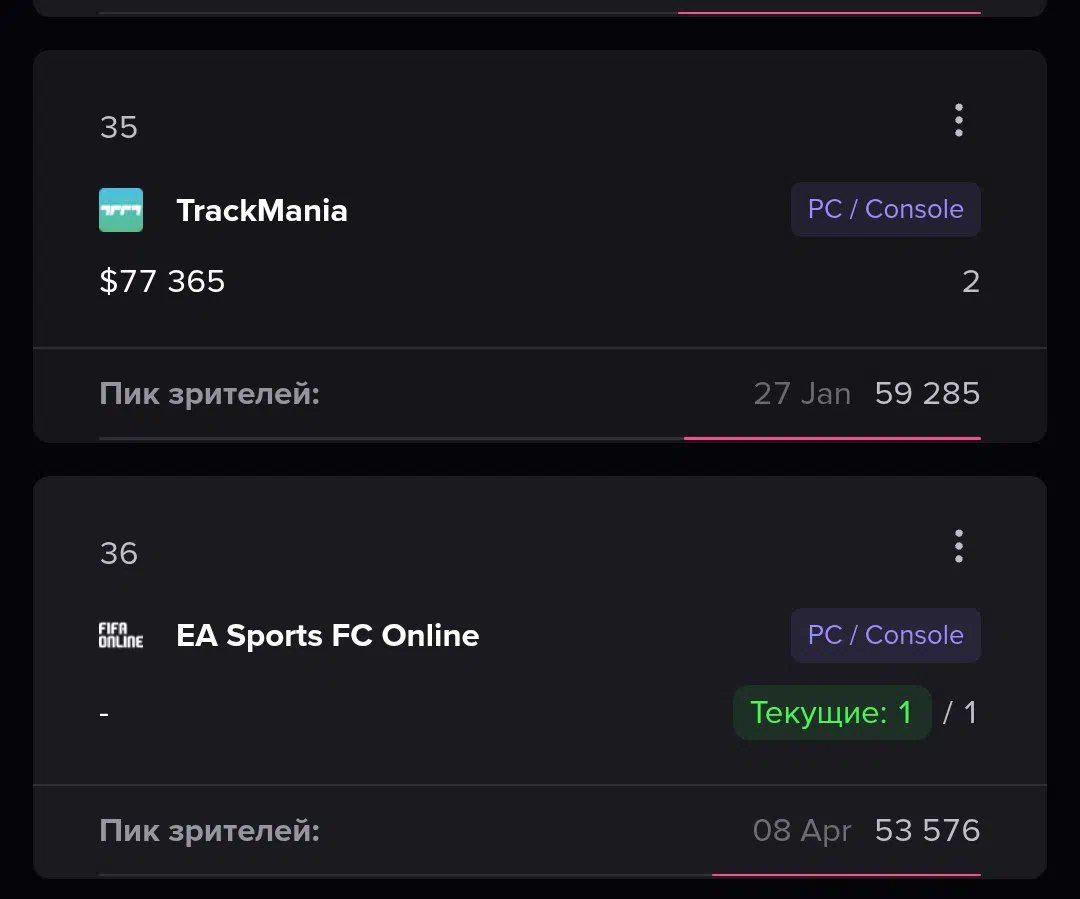Image resolution: width=1080 pixels, height=899 pixels.
Task: Click the 27 Jan peak date
Action: 802,393
